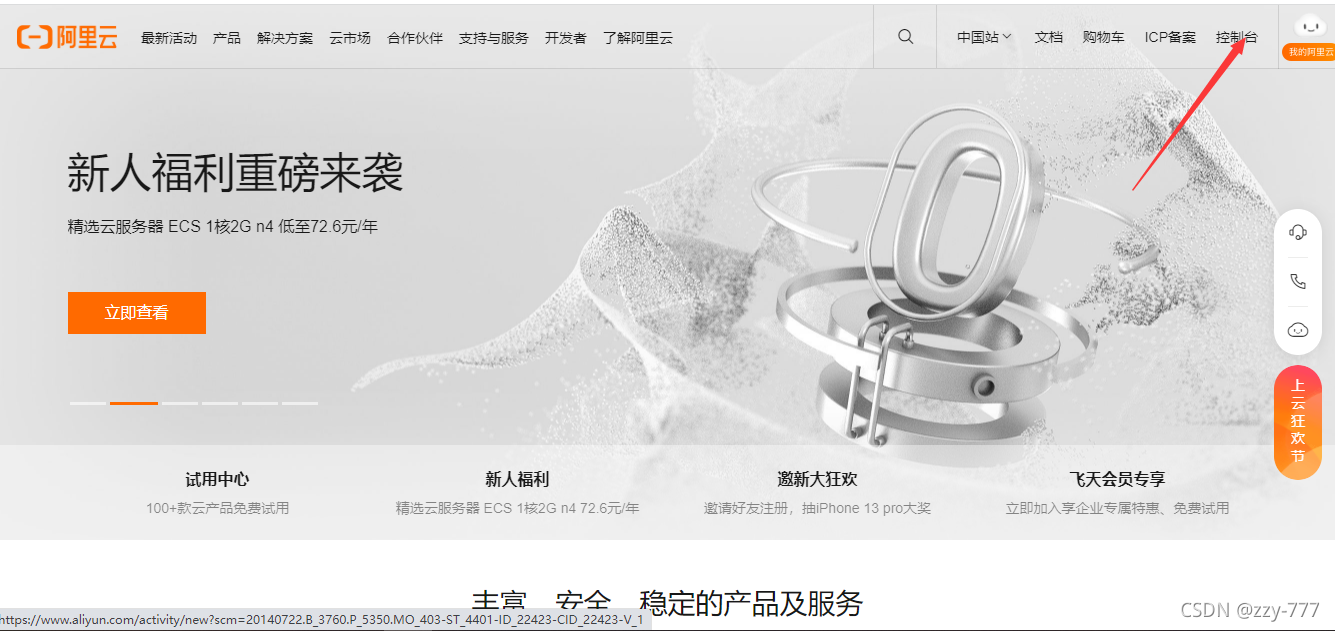Expand the 解决方案 solutions menu

[284, 37]
